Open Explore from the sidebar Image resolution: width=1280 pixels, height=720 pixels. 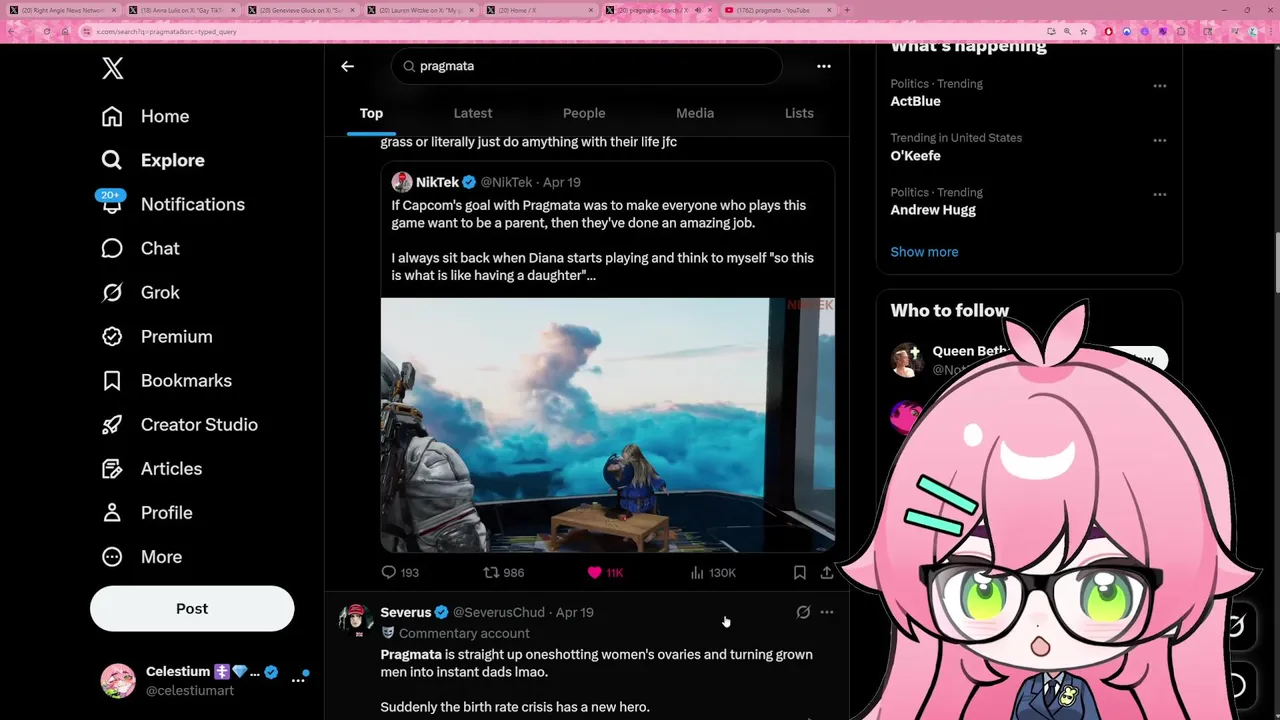point(153,160)
